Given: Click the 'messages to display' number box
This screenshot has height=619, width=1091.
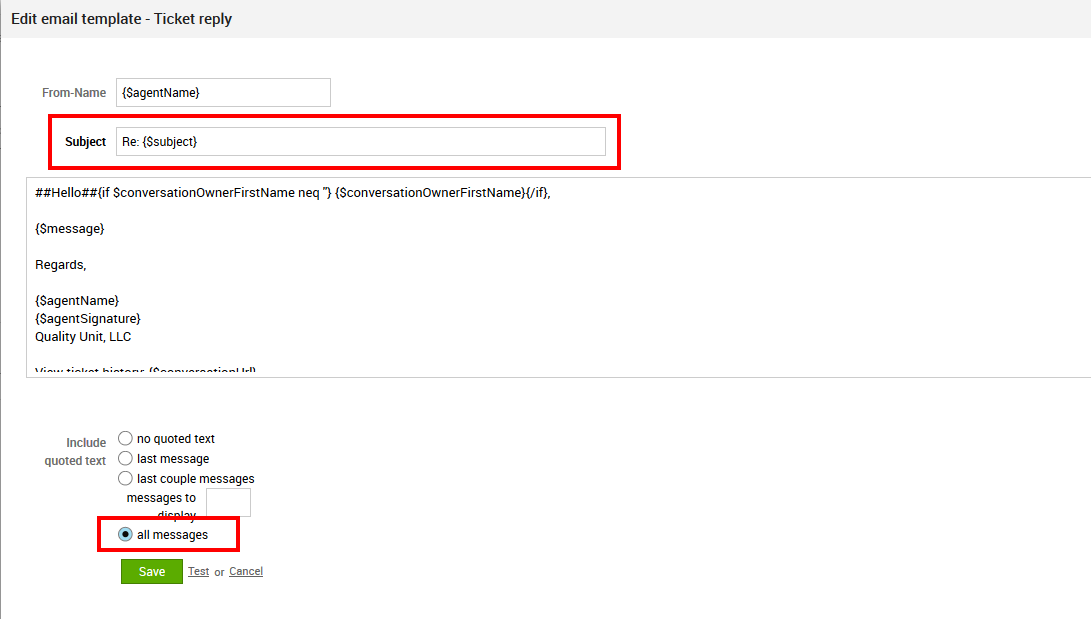Looking at the screenshot, I should point(228,502).
